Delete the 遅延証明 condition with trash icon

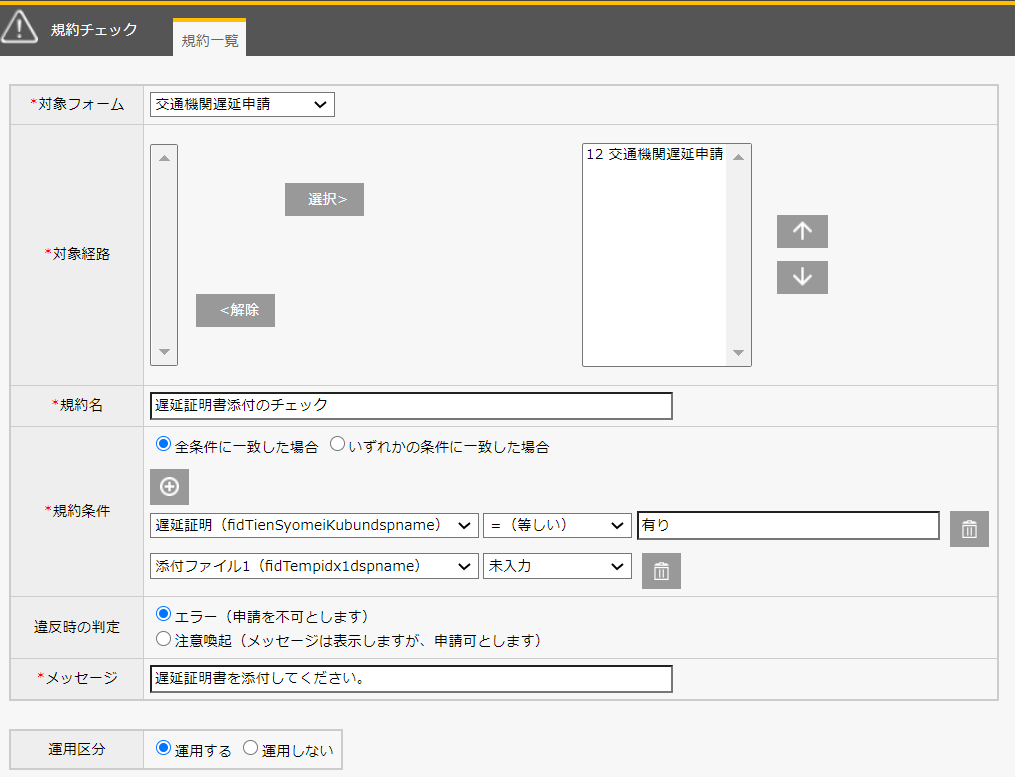pyautogui.click(x=969, y=529)
